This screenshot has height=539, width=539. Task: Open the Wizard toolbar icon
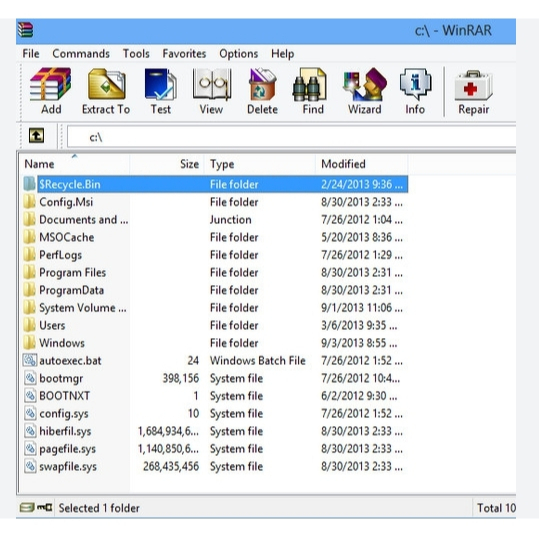tap(365, 85)
